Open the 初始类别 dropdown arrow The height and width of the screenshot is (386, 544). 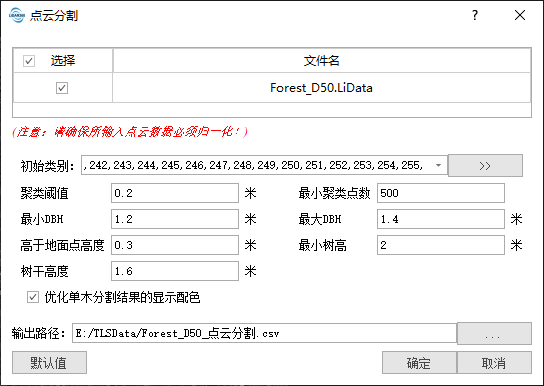tap(438, 165)
